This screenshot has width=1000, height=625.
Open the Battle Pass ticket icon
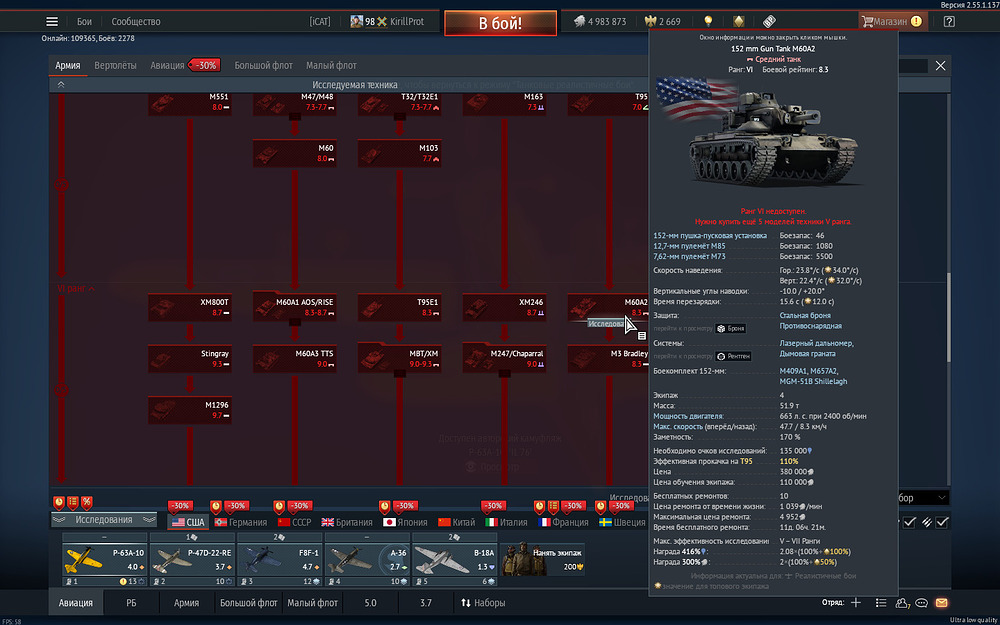coord(769,22)
